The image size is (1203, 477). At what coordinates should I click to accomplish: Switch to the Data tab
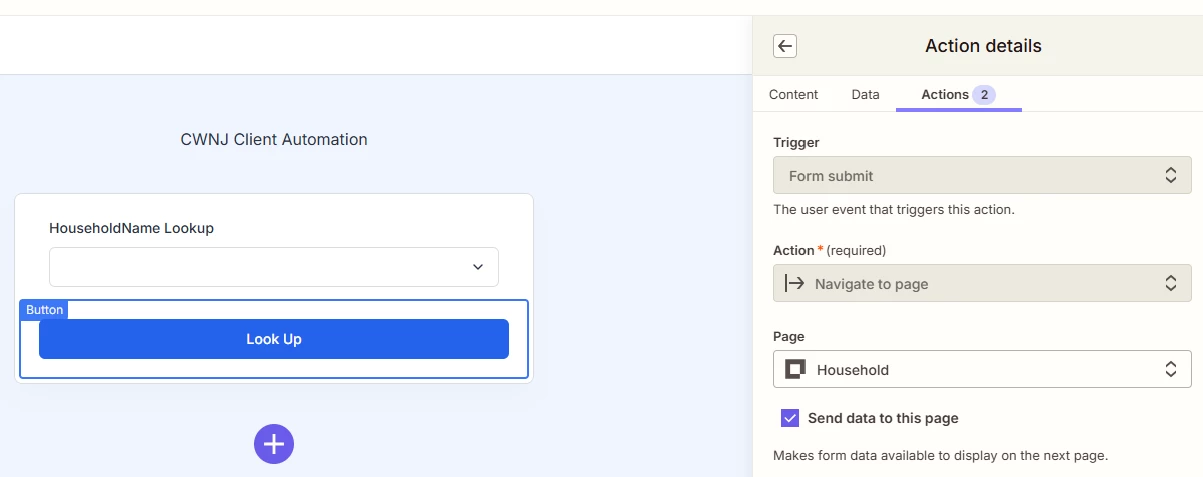(x=866, y=94)
